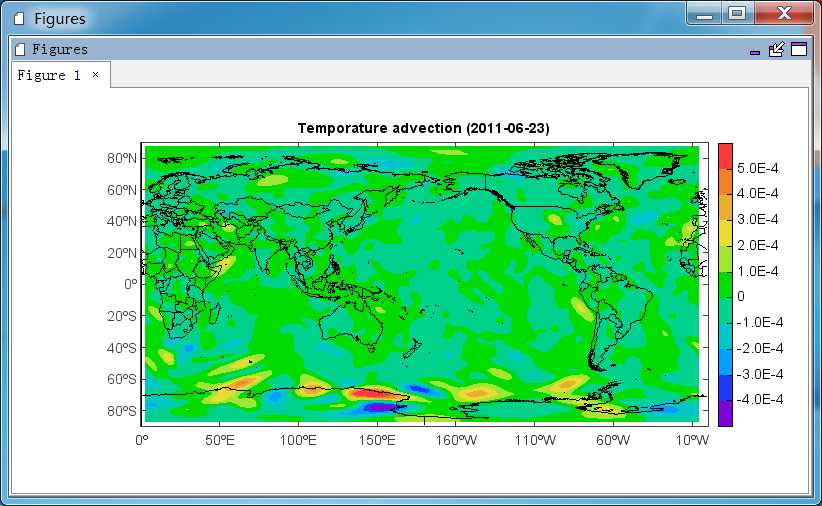Detach the Figures panel to a window
Image resolution: width=822 pixels, height=506 pixels.
click(x=776, y=49)
